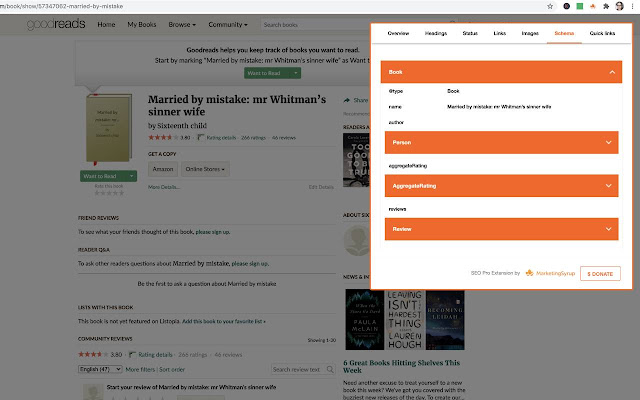Screen dimensions: 640x400
Task: Open shelf dropdown beside the banner Want to Read
Action: (x=296, y=73)
